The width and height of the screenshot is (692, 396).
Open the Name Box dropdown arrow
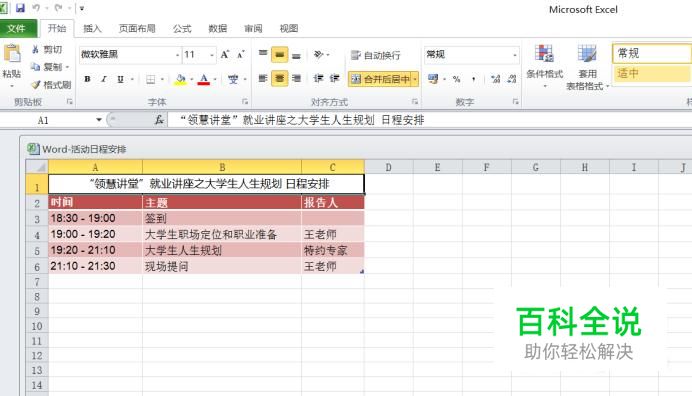[99, 120]
